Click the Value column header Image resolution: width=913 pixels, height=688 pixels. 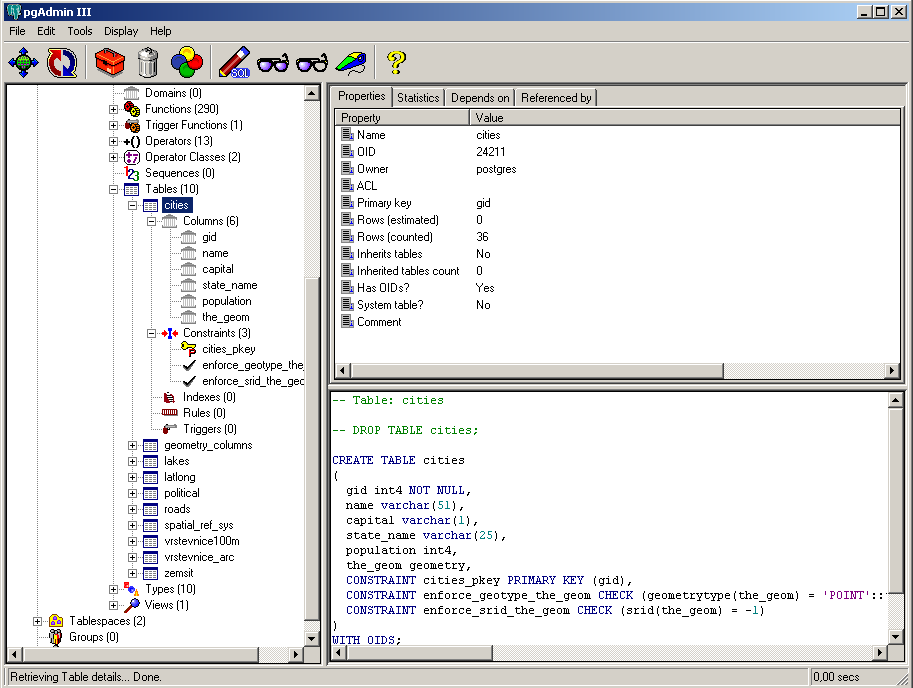point(685,118)
